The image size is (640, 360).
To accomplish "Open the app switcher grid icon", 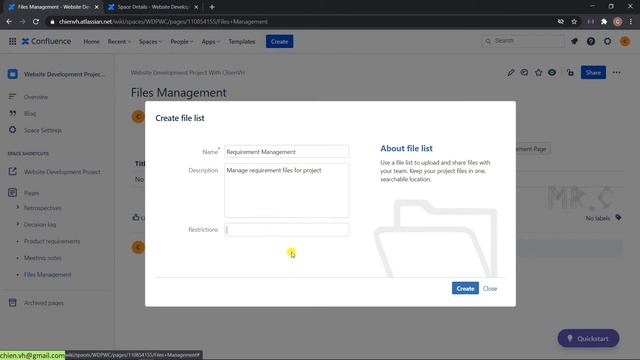I will click(x=12, y=41).
